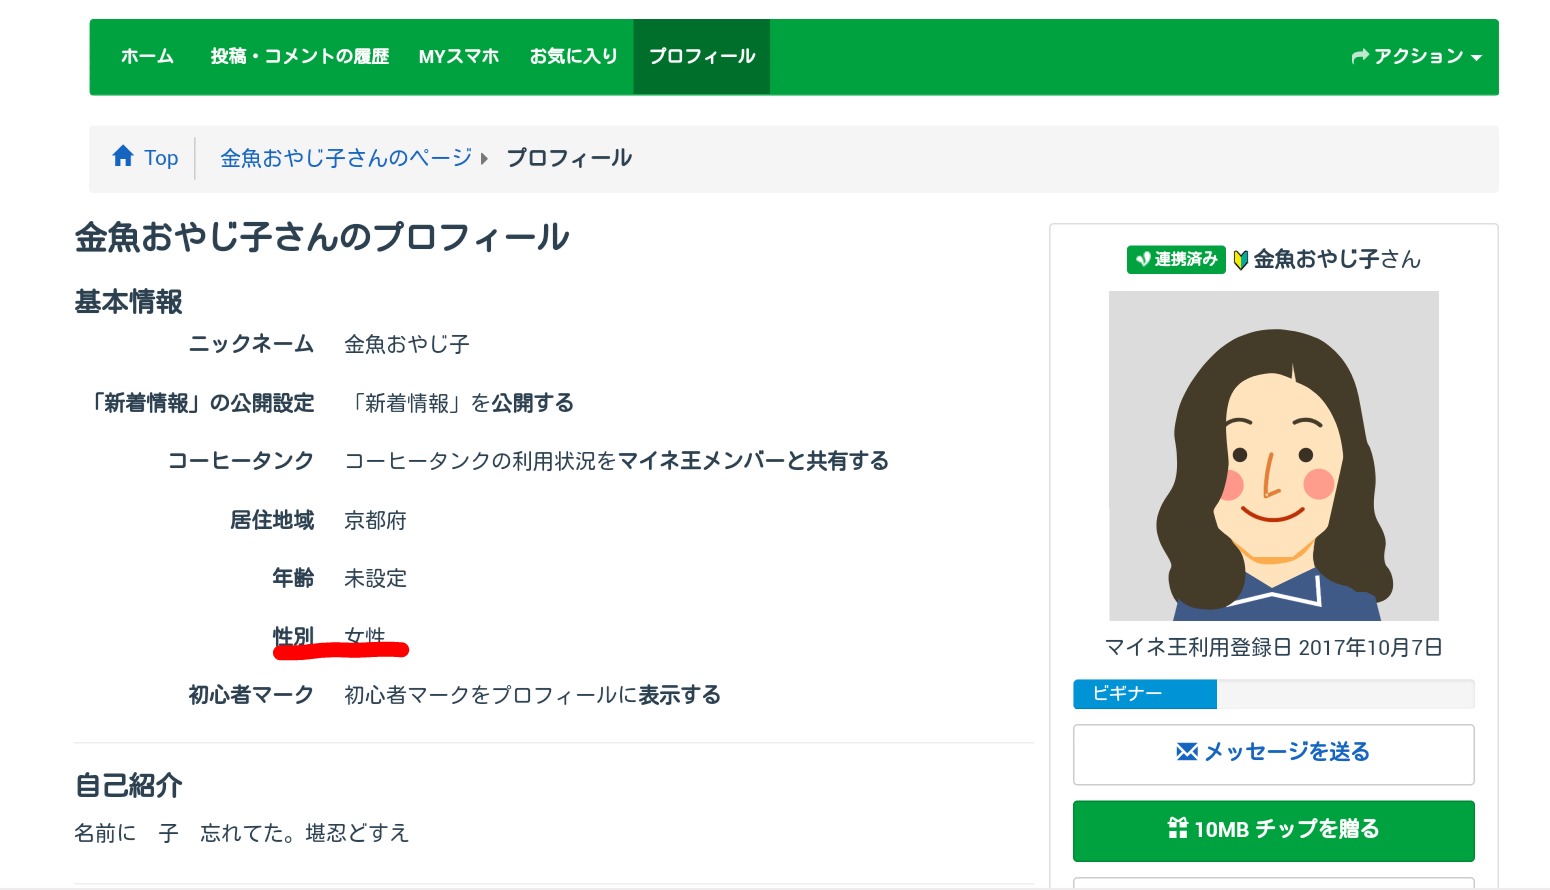
Task: Click the share arrow icon next to アクション
Action: (x=1359, y=57)
